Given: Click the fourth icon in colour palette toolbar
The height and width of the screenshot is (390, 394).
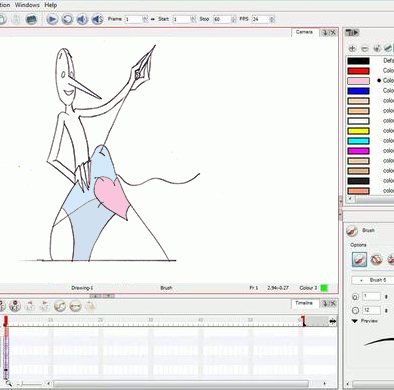Looking at the screenshot, I should tap(388, 49).
